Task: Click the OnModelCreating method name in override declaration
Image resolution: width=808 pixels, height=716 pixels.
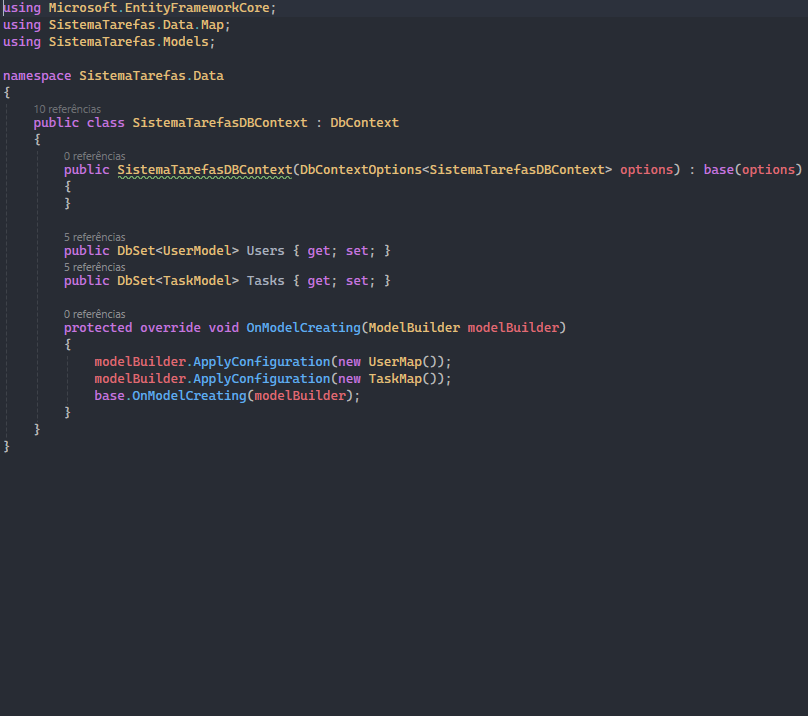Action: click(303, 328)
